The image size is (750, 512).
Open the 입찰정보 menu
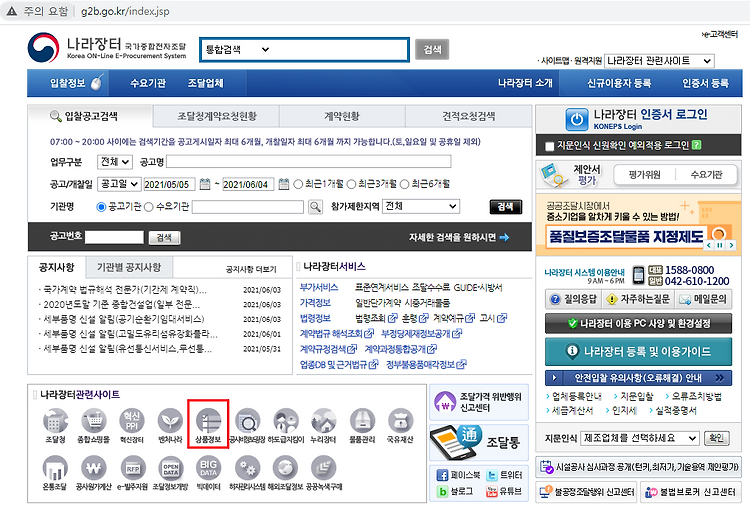coord(67,83)
